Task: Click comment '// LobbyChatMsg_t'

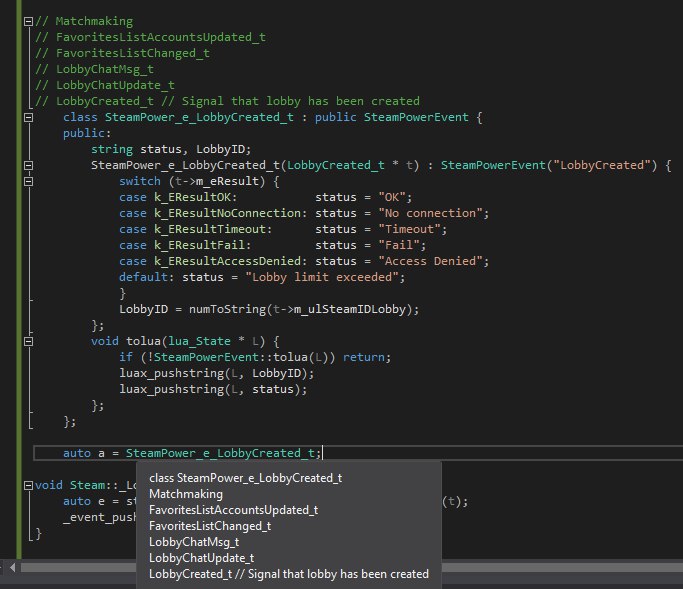Action: point(94,69)
